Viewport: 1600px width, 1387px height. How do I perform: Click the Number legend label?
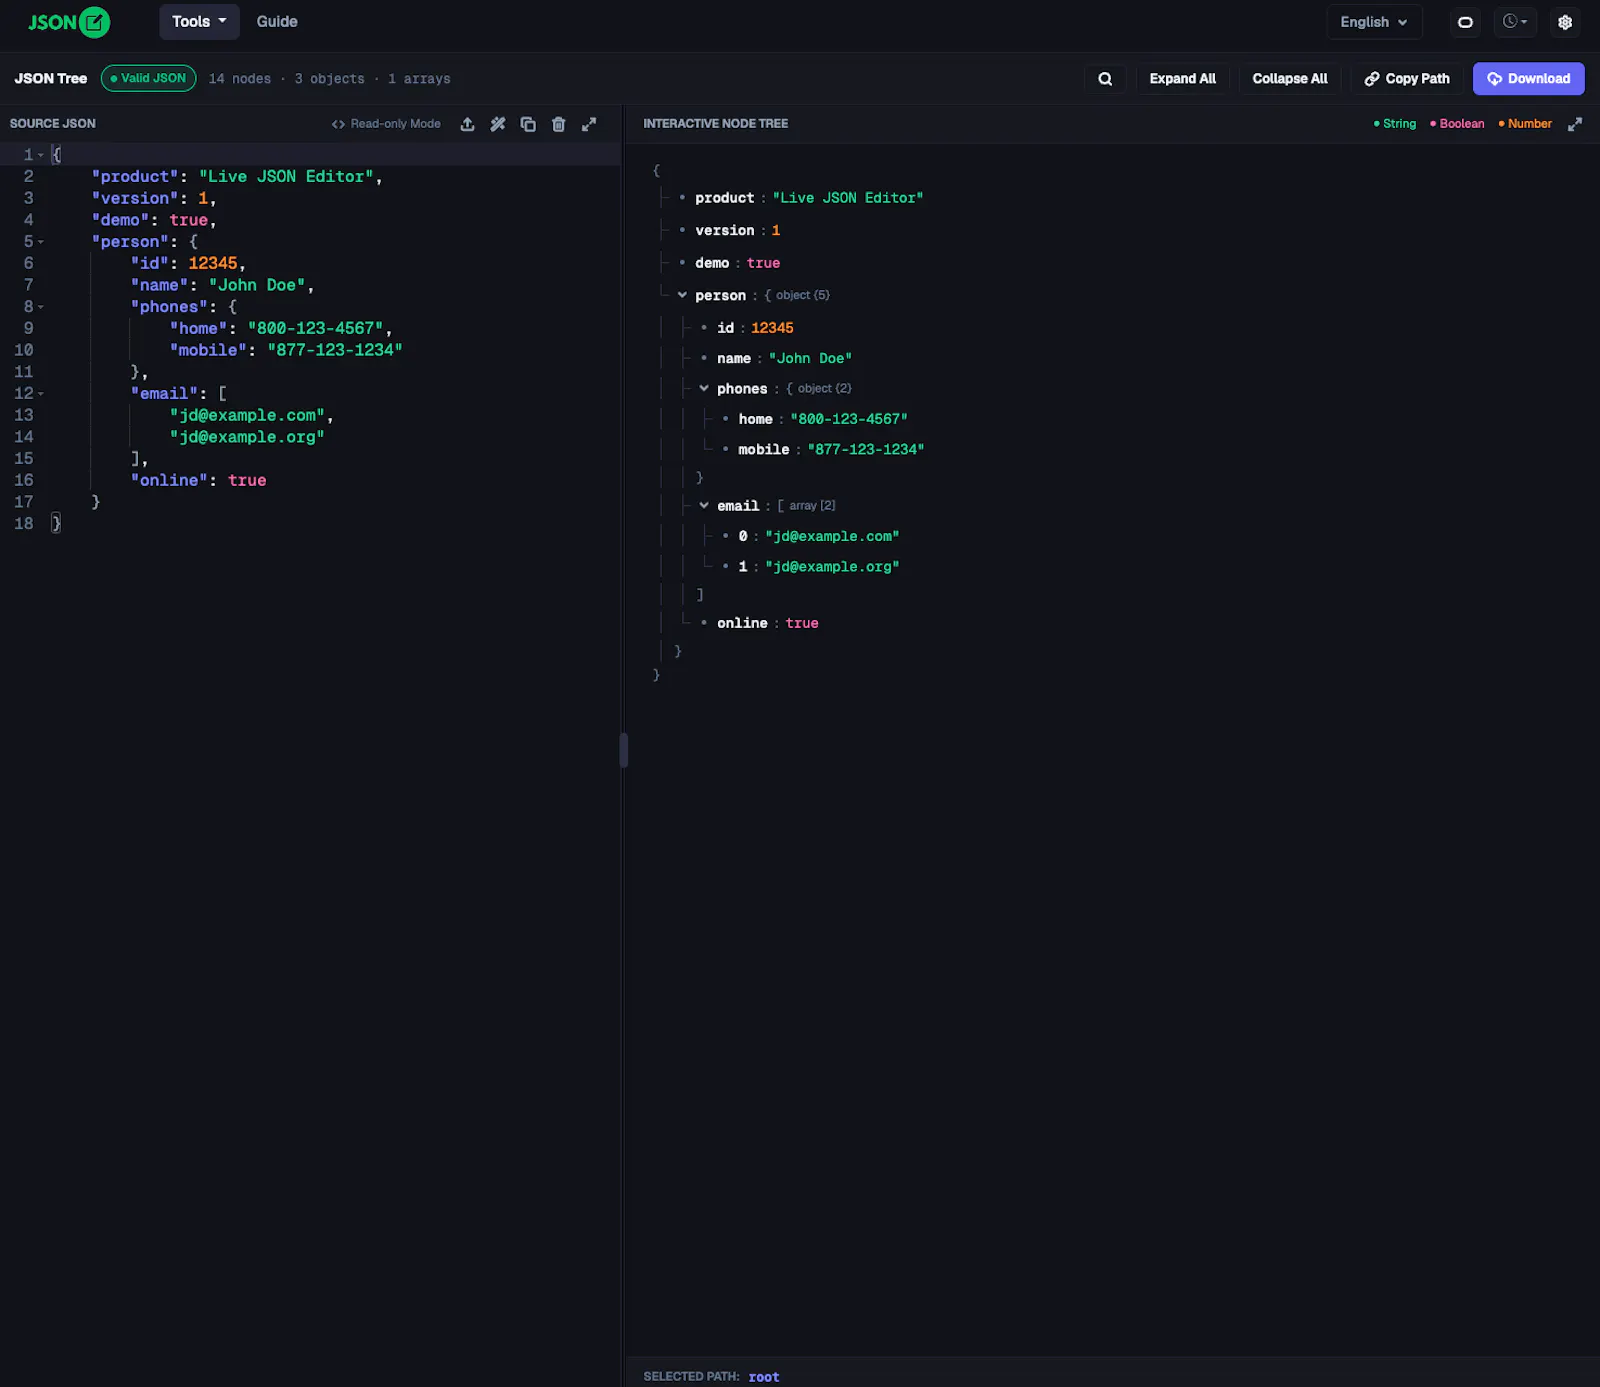(x=1525, y=124)
